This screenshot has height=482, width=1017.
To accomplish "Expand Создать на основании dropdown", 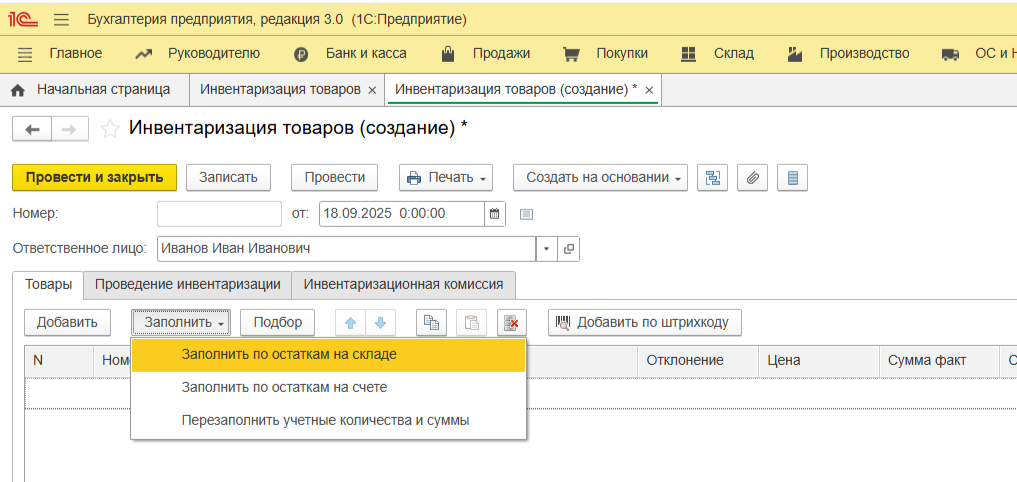I will click(600, 178).
